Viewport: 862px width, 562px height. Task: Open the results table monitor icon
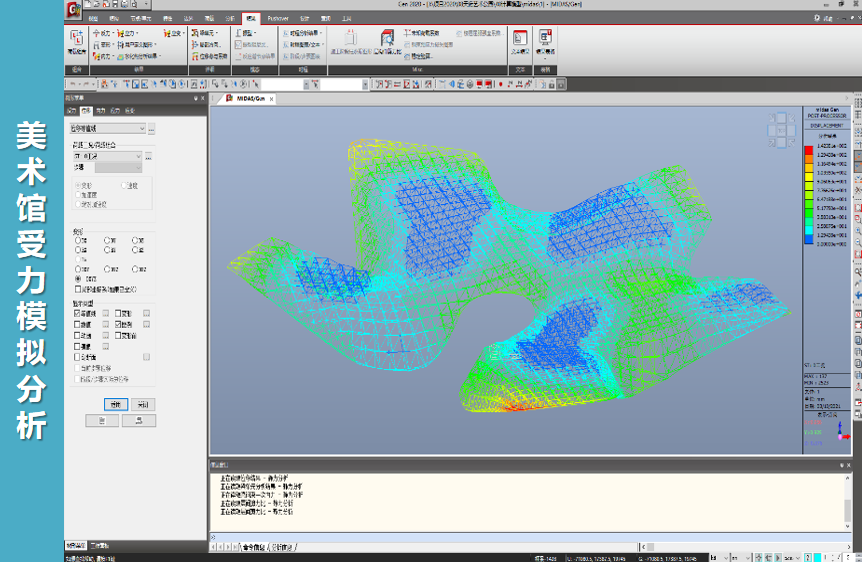(x=545, y=42)
